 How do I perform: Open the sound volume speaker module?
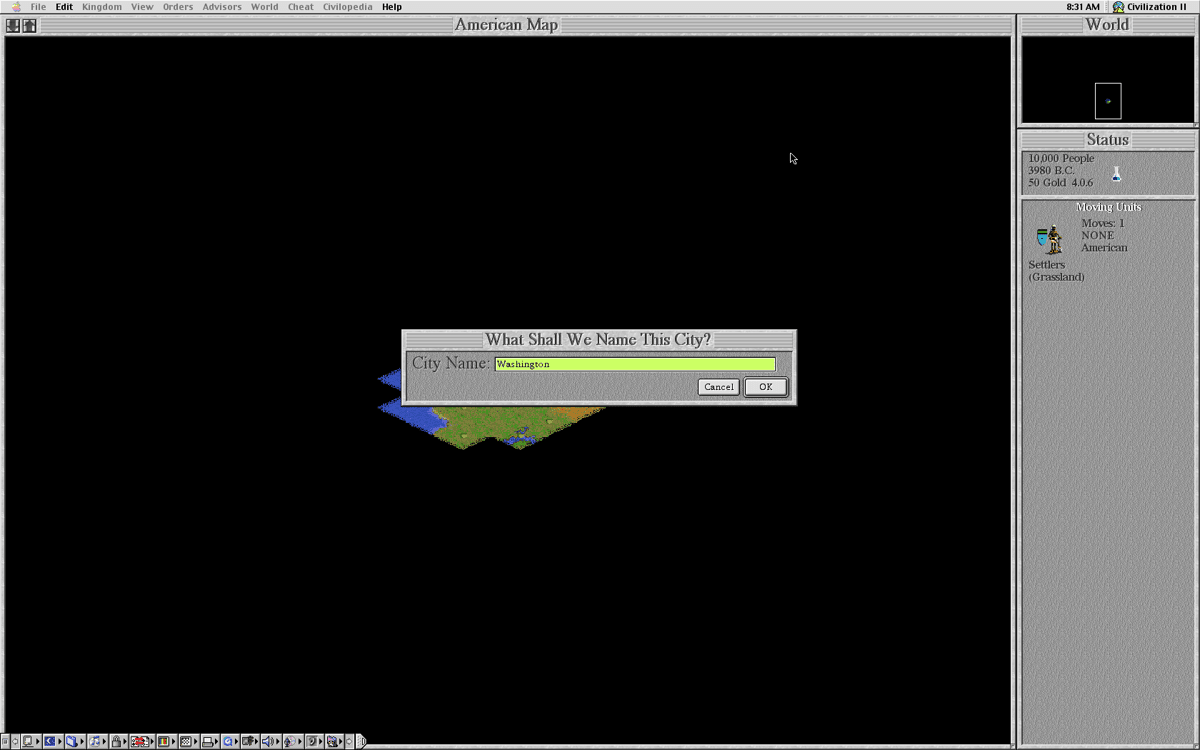click(x=270, y=741)
